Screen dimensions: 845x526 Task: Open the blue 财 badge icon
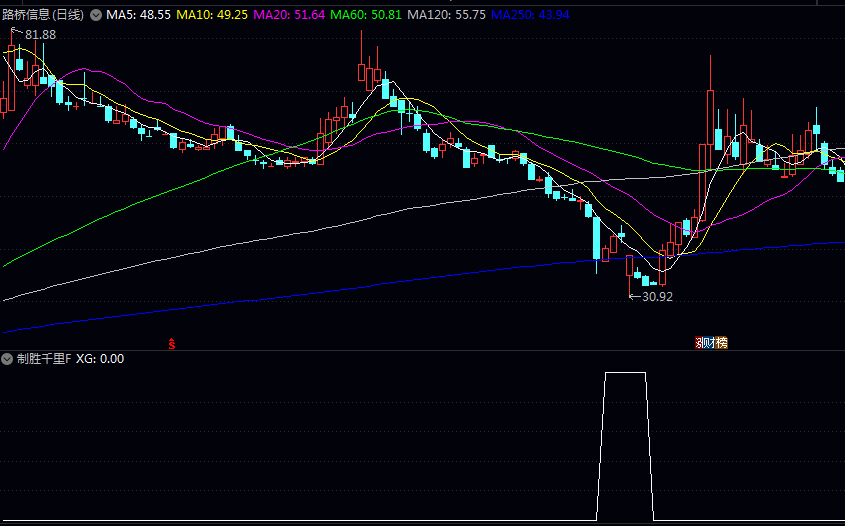click(x=711, y=343)
